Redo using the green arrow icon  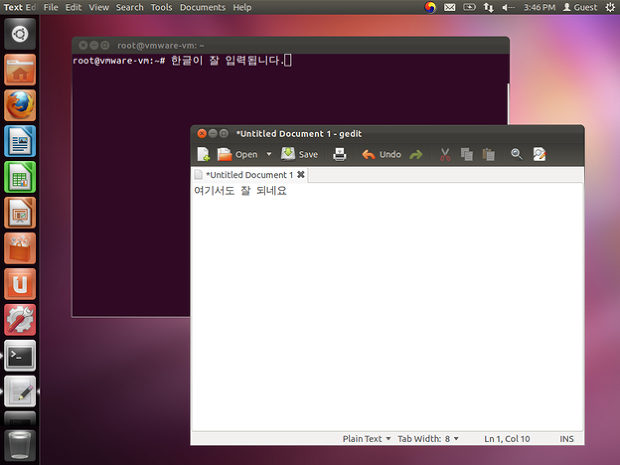coord(416,154)
